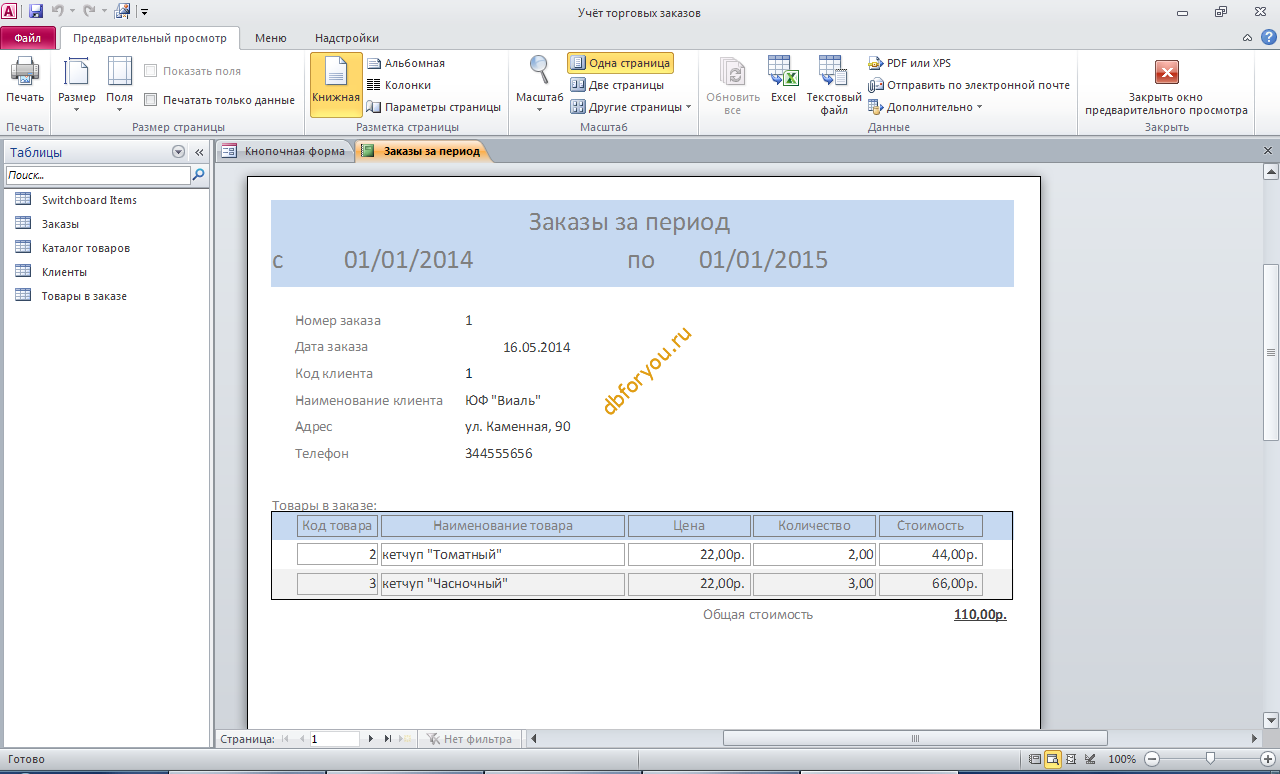Redo using the quick access toolbar arrow
This screenshot has height=774, width=1280.
click(x=89, y=12)
